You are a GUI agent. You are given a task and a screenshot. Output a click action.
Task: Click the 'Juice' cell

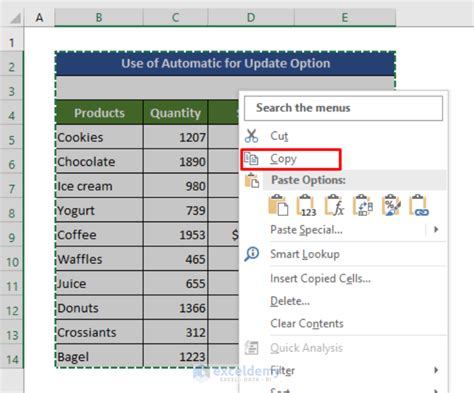tap(99, 283)
